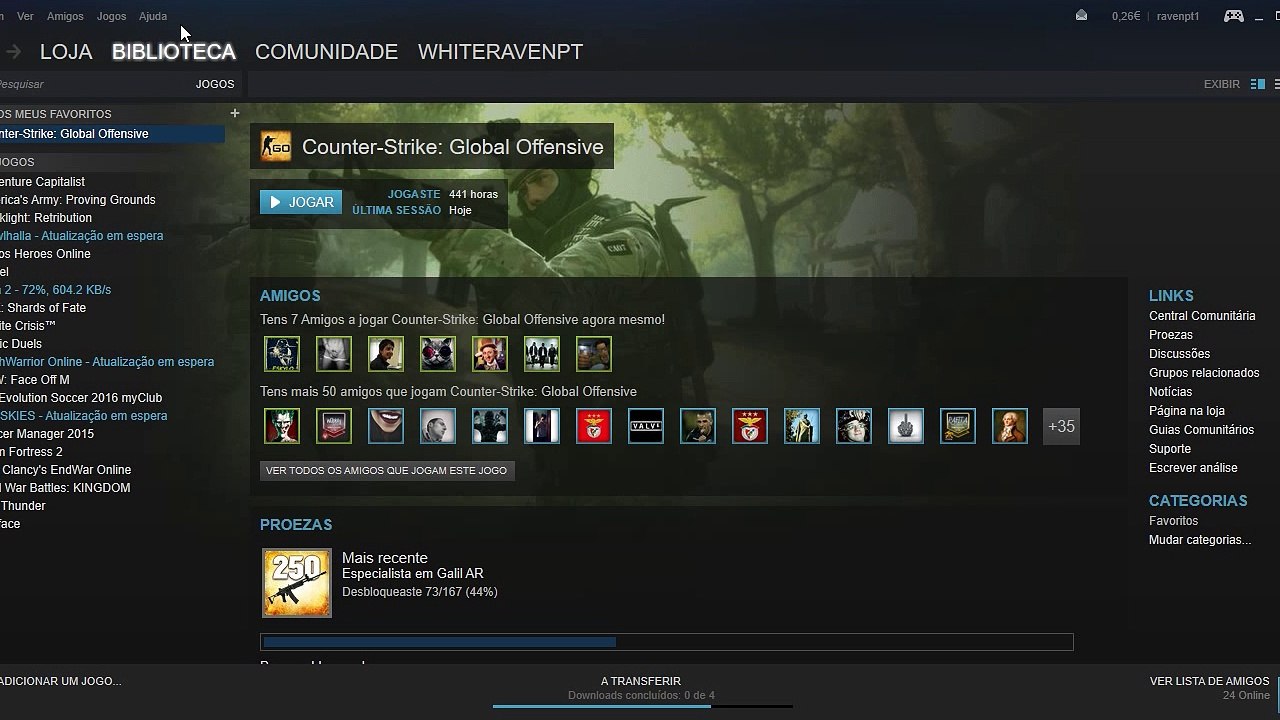Click the A TRANSFERIR downloads progress bar

[641, 706]
